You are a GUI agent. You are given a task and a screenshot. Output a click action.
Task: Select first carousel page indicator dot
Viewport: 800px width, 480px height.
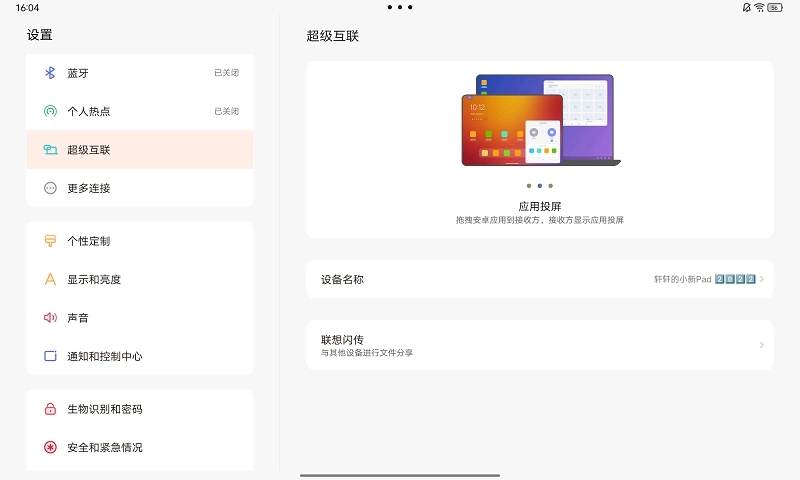coord(528,186)
